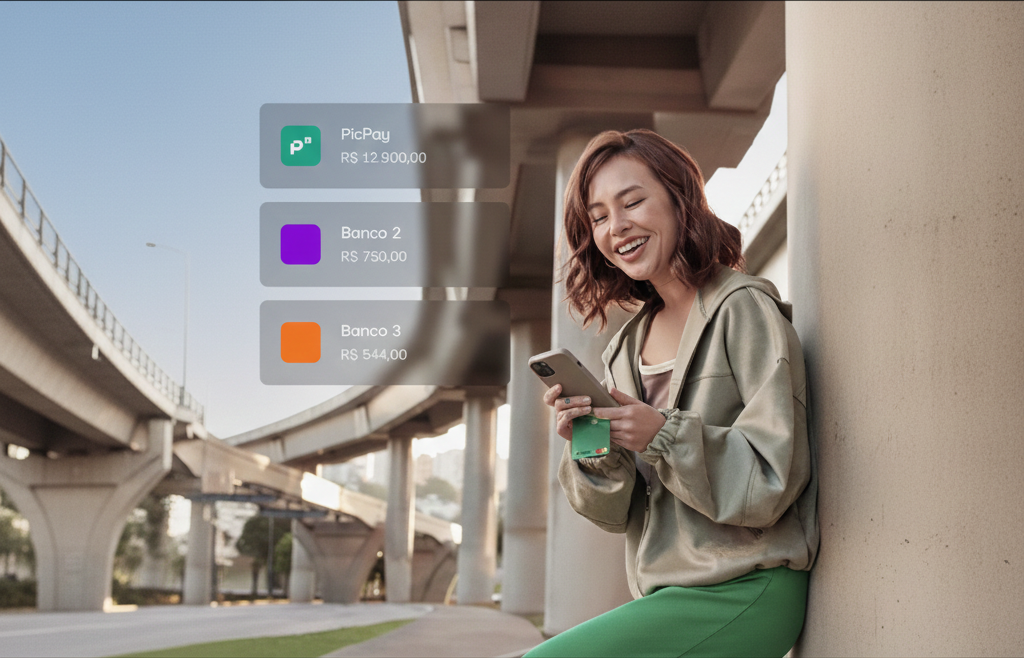Click the R$ 544,00 balance
This screenshot has height=658, width=1024.
373,354
